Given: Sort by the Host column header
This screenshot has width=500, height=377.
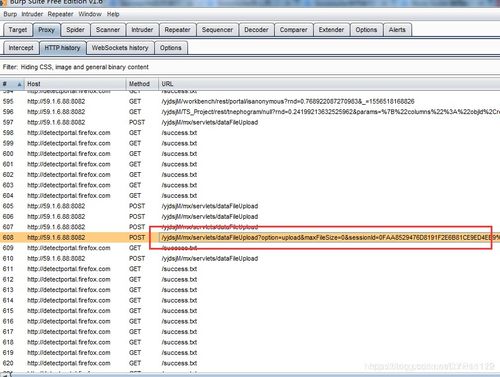Looking at the screenshot, I should click(75, 84).
